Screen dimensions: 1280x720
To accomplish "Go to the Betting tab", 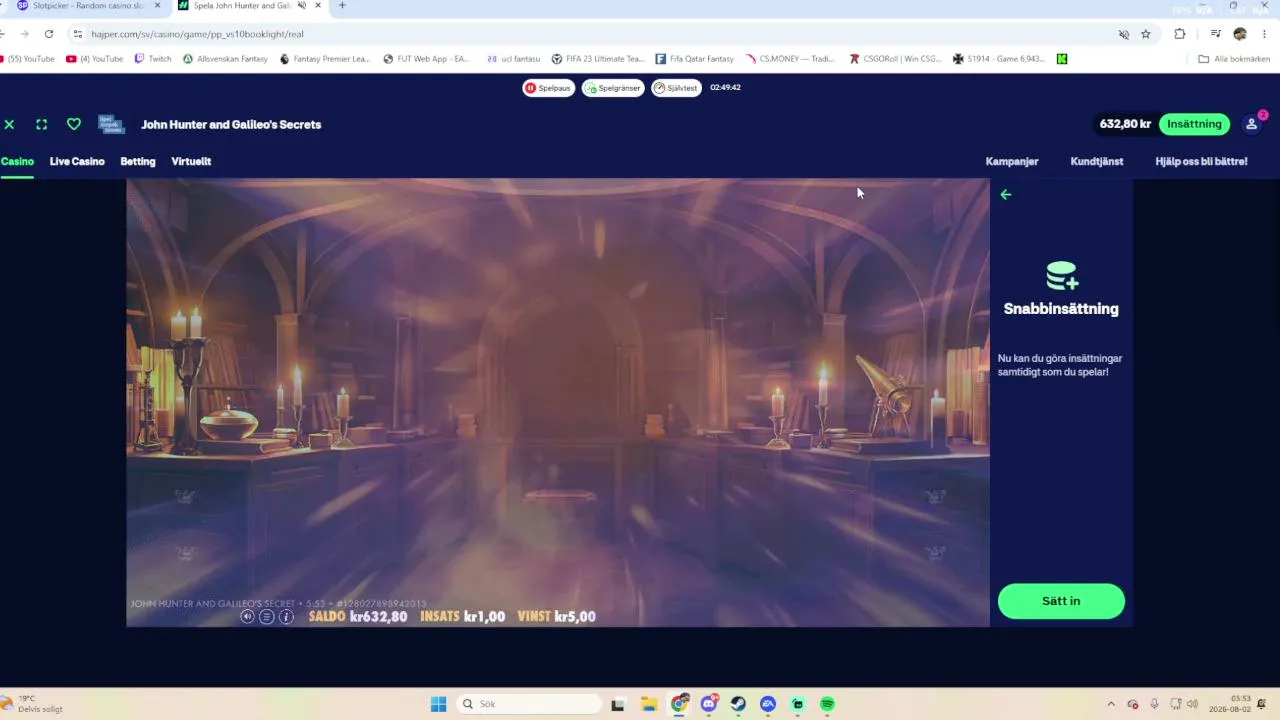I will [x=138, y=161].
